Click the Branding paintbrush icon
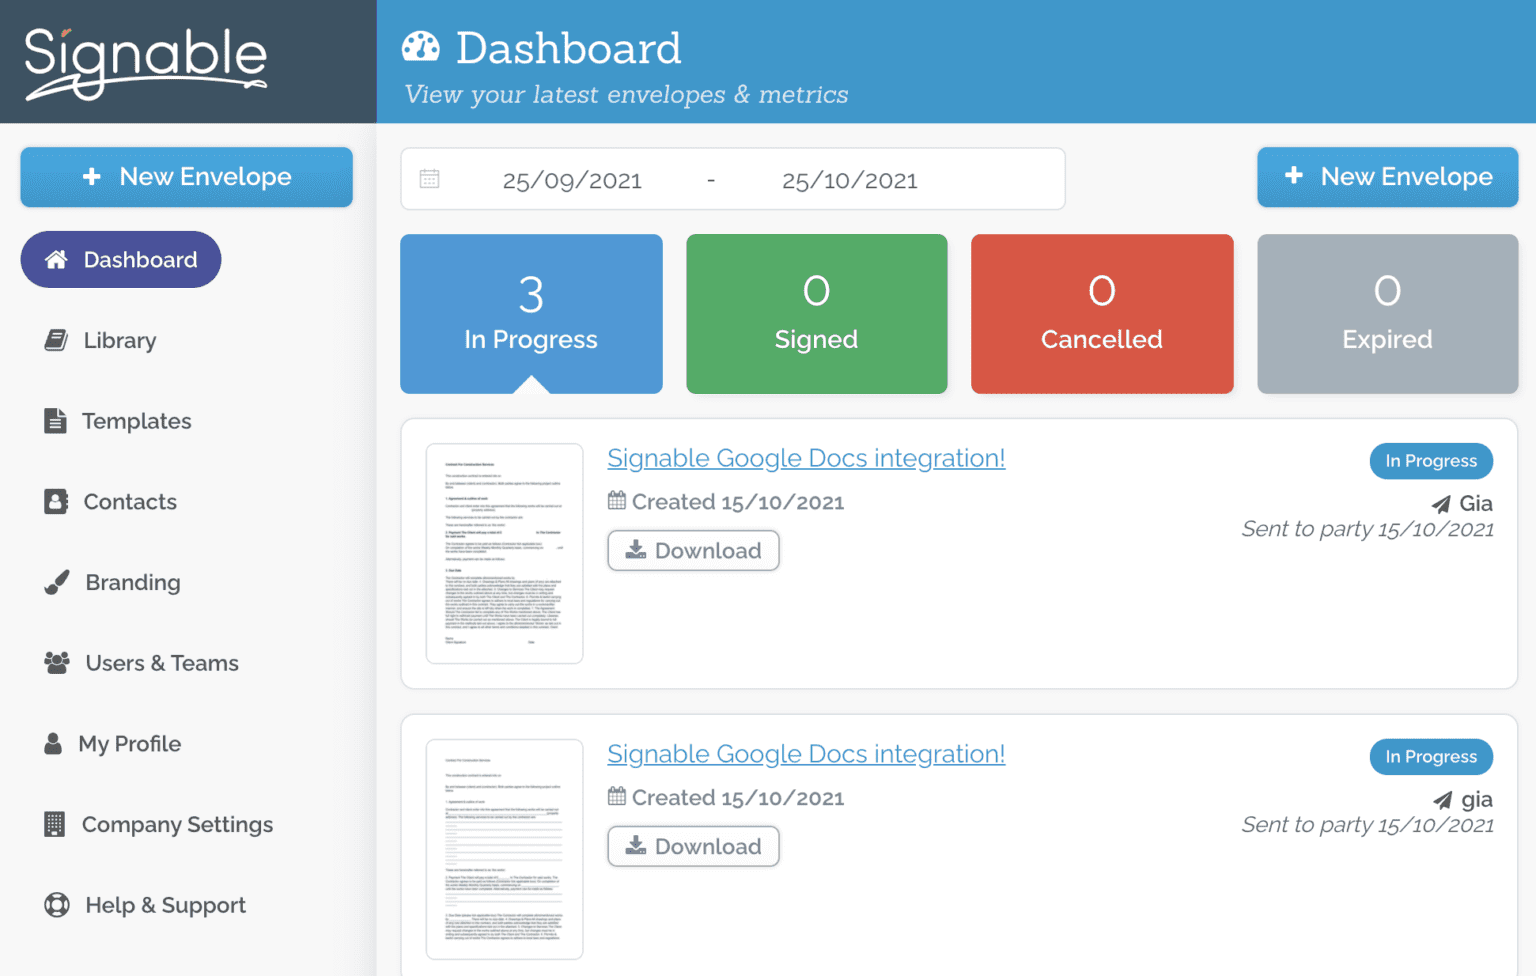The width and height of the screenshot is (1536, 976). click(57, 583)
